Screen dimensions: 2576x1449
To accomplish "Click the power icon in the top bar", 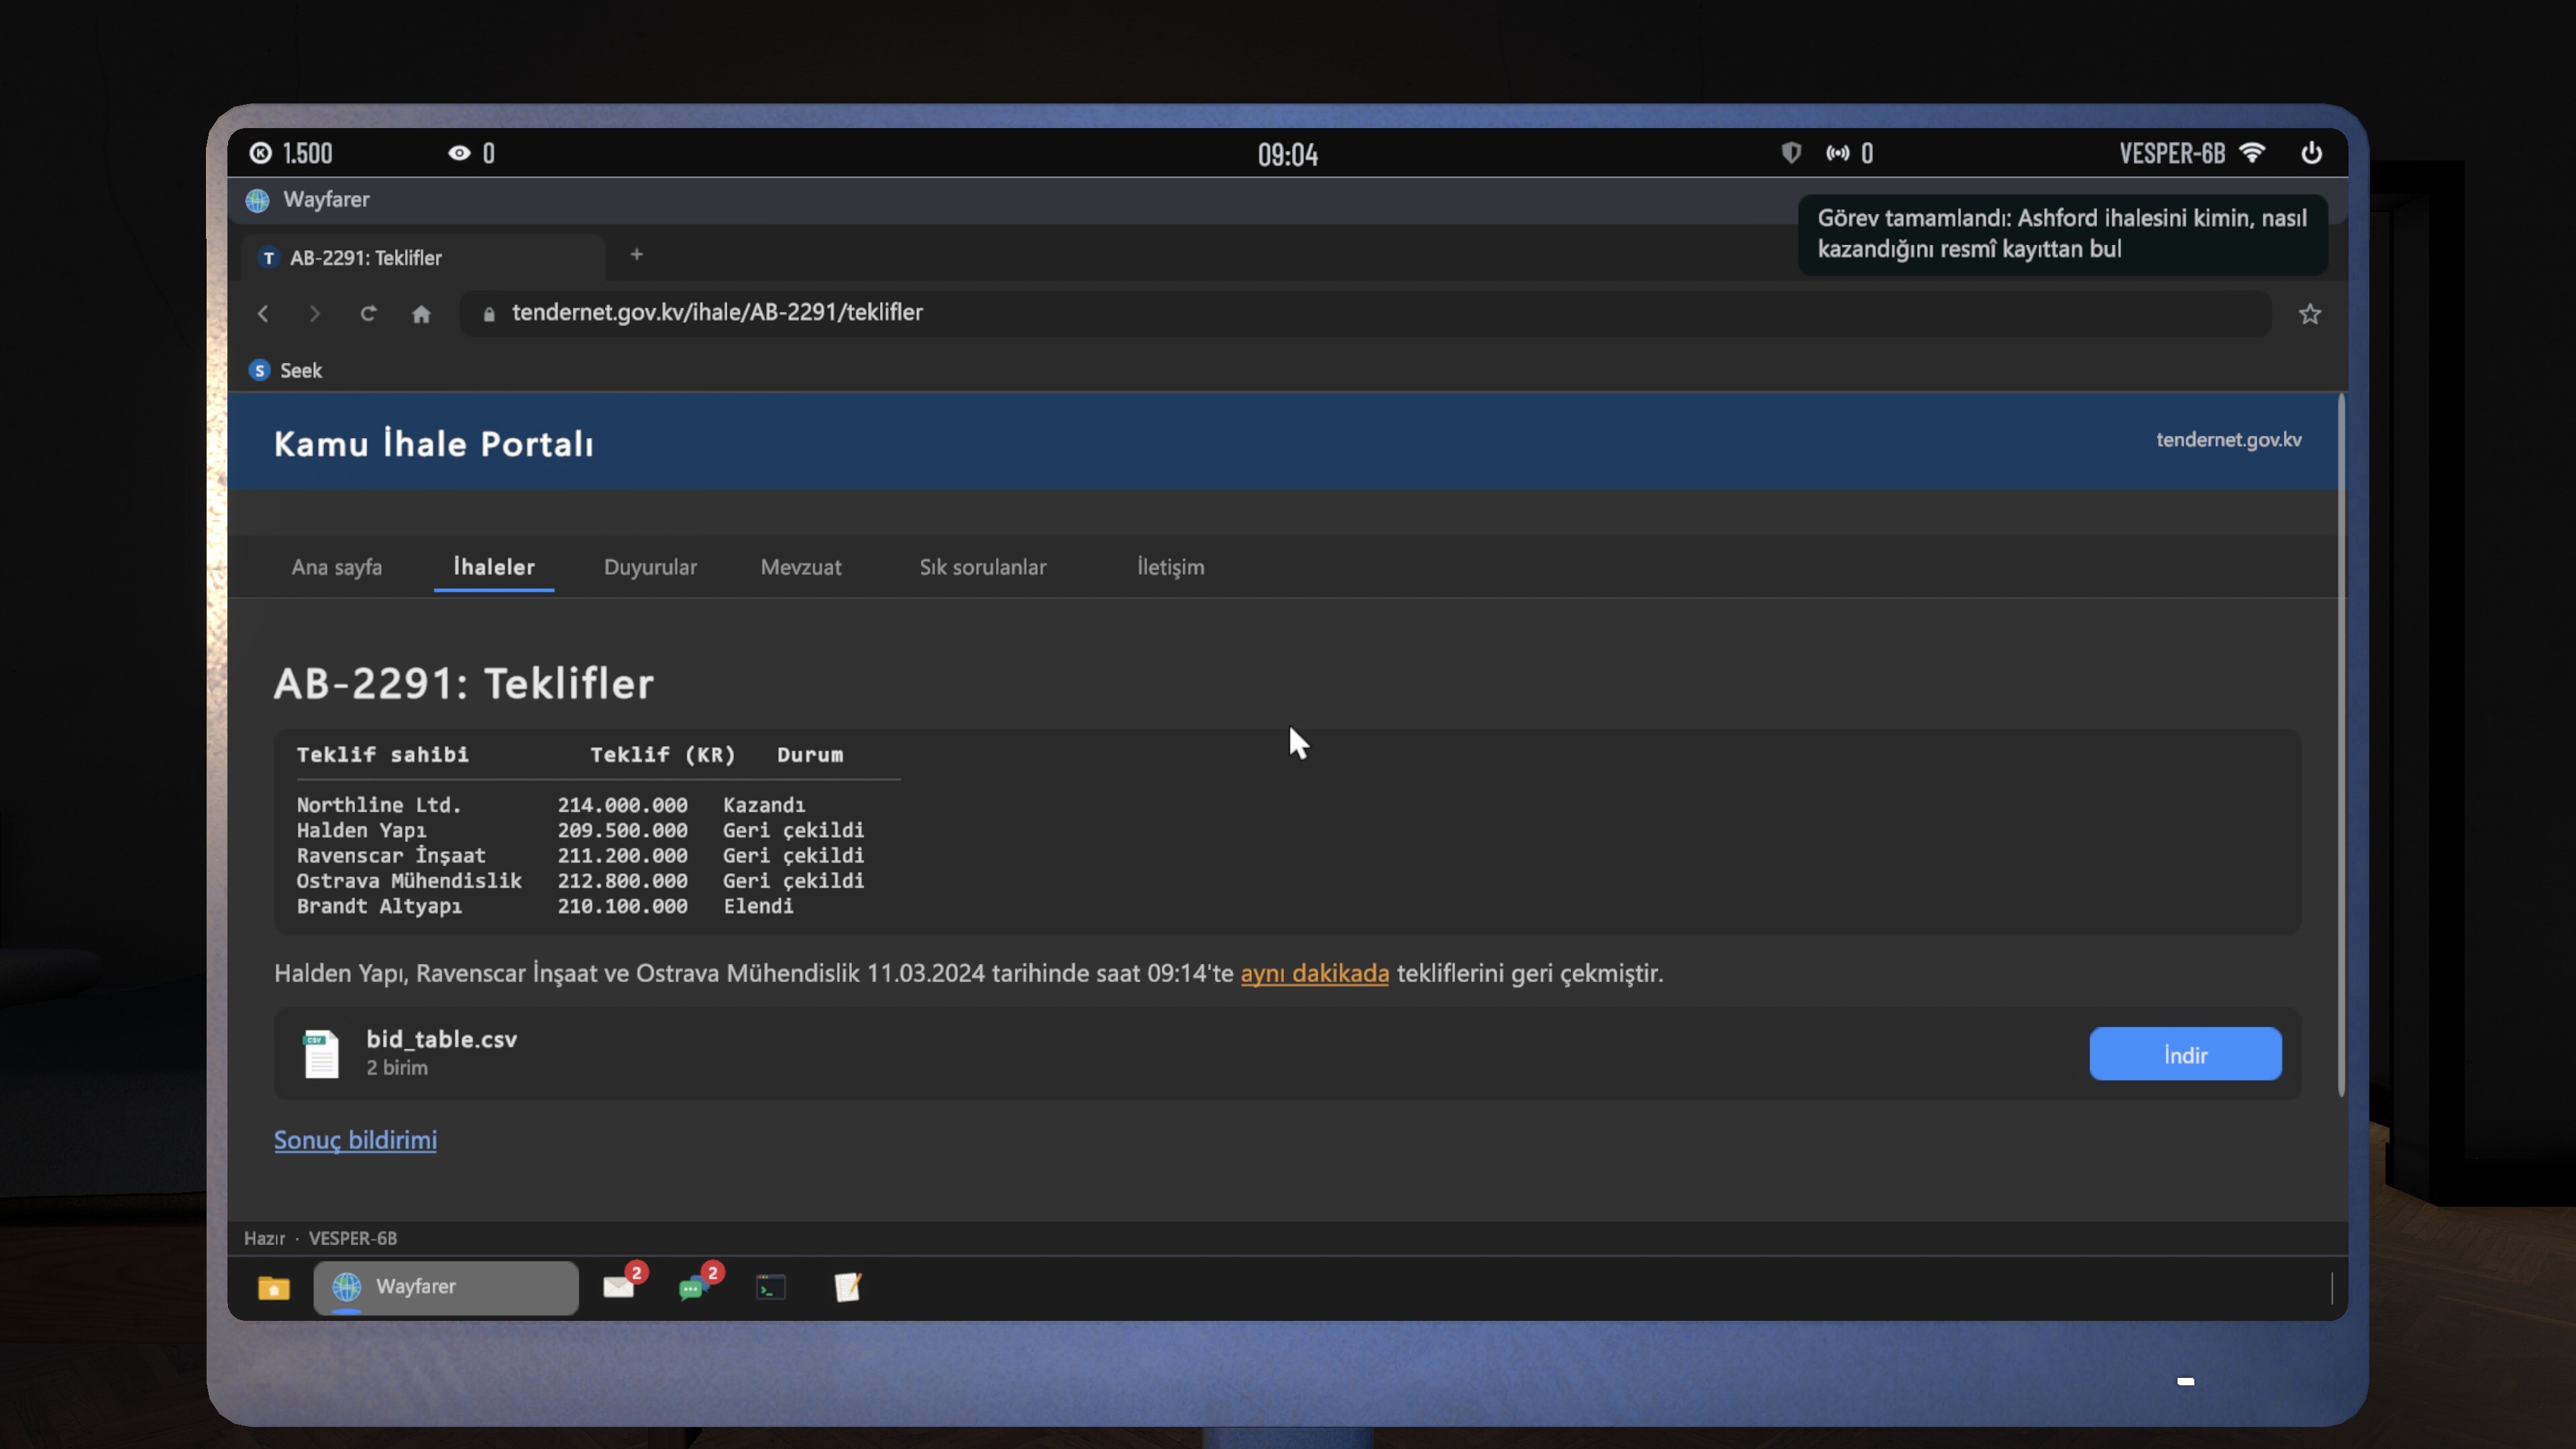I will click(x=2311, y=153).
